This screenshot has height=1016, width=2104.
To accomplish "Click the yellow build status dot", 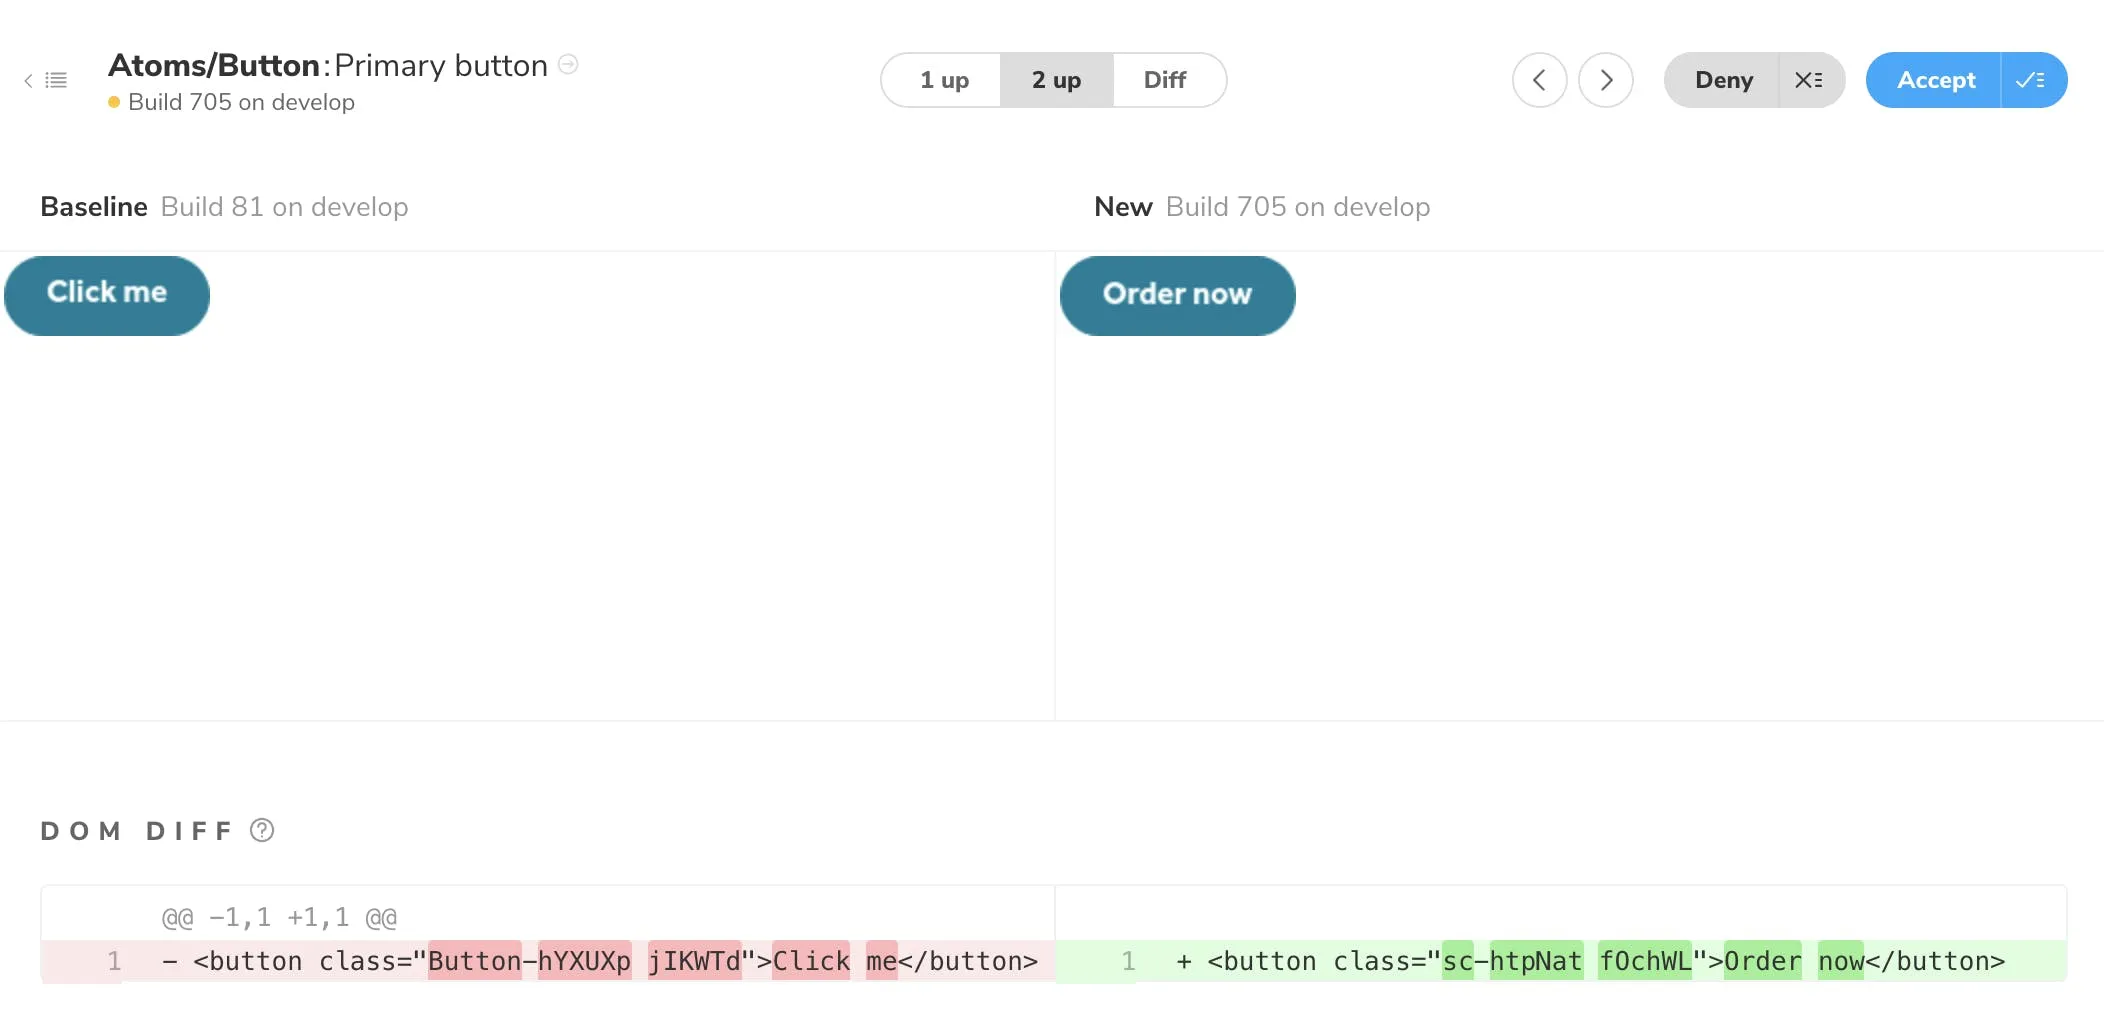I will point(114,102).
